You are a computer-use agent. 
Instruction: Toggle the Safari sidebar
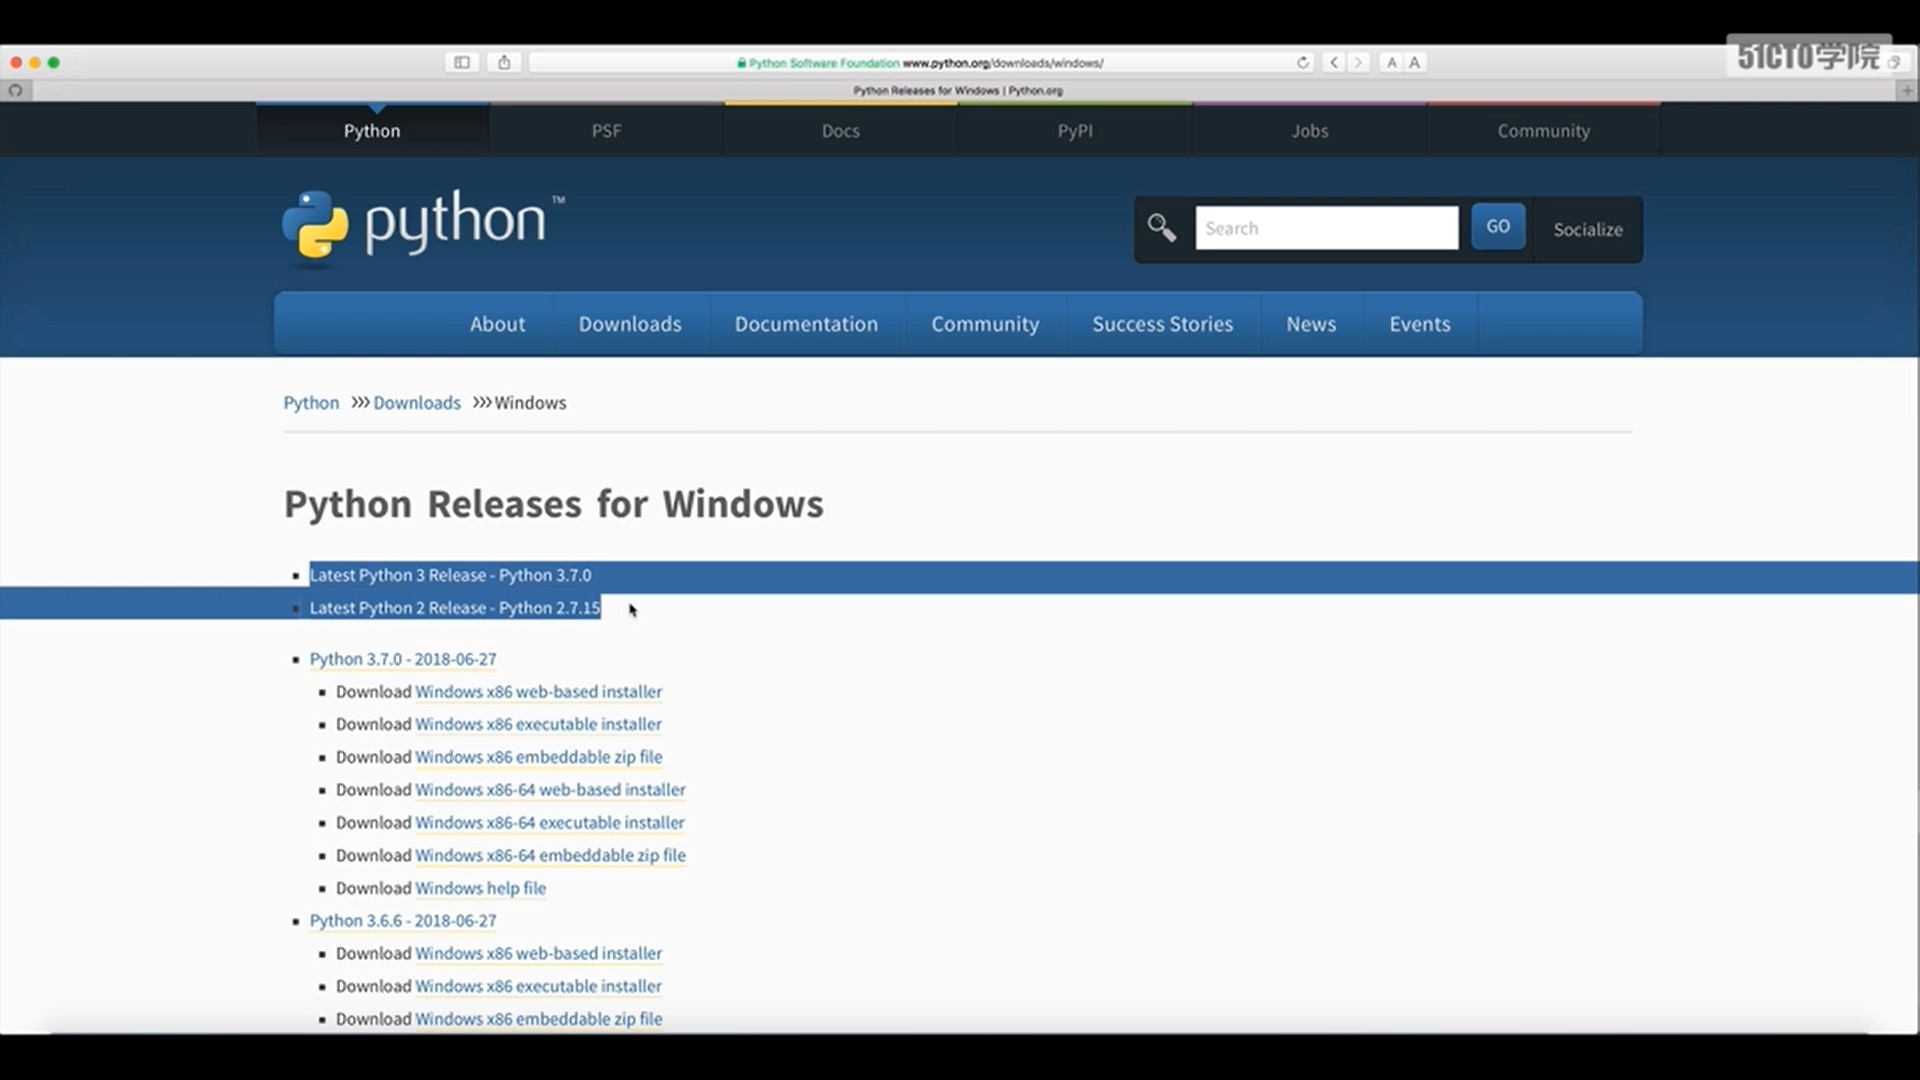(461, 62)
